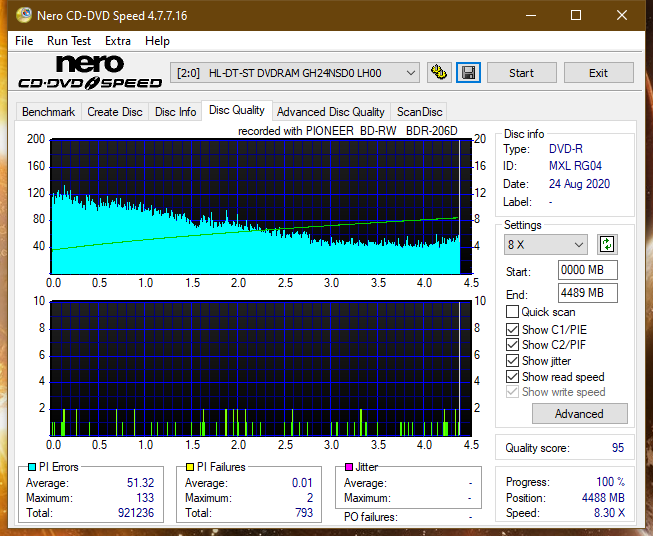Switch to the Benchmark tab
Image resolution: width=653 pixels, height=536 pixels.
(48, 112)
